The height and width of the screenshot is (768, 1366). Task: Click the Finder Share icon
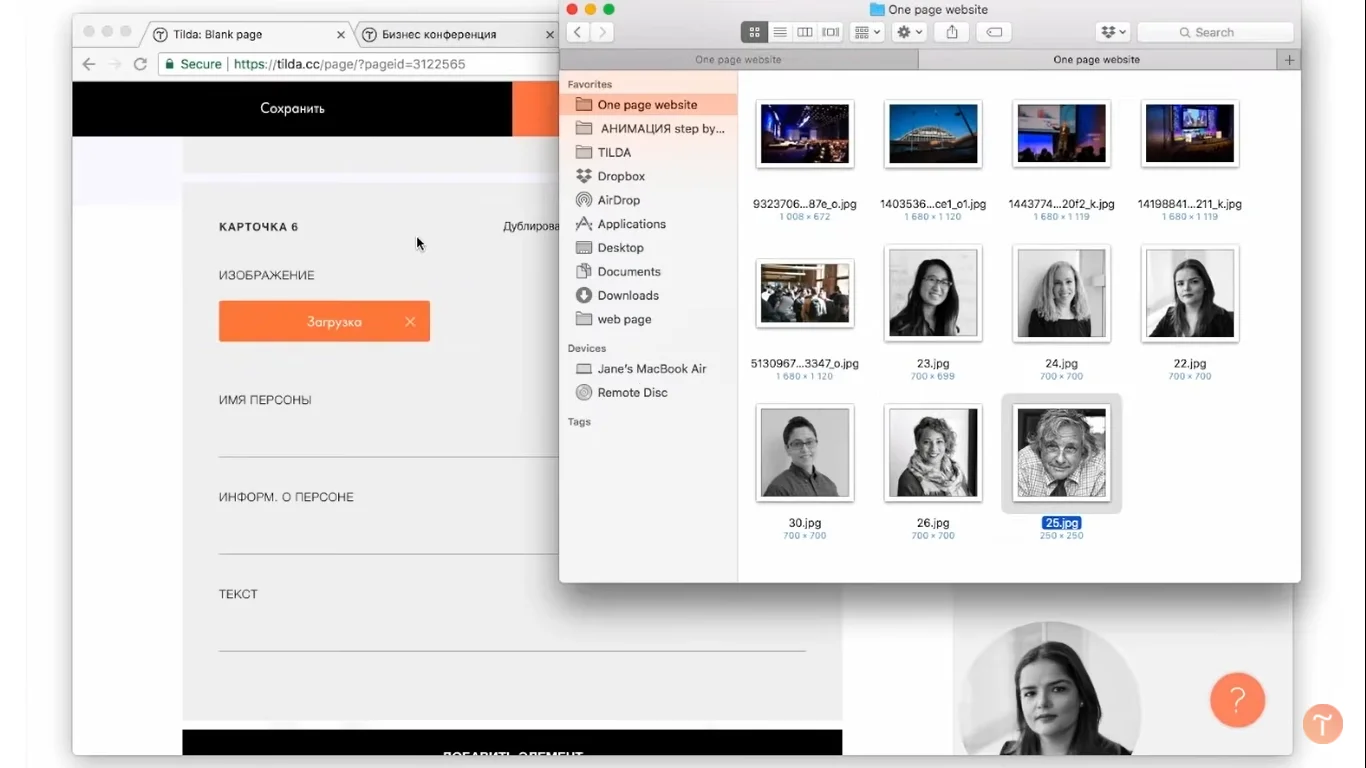pyautogui.click(x=952, y=32)
